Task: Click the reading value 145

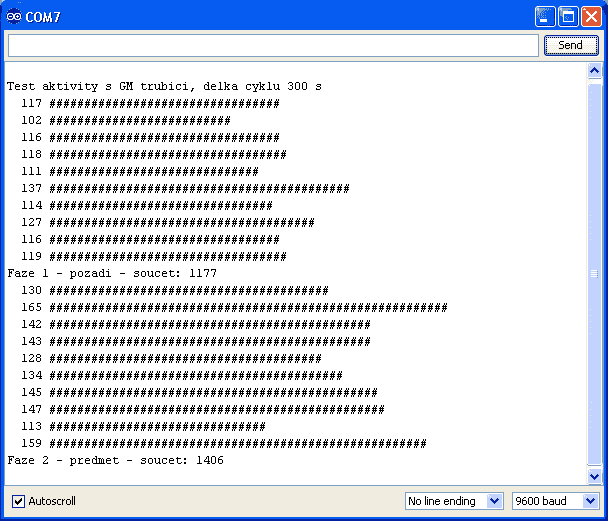Action: tap(31, 392)
